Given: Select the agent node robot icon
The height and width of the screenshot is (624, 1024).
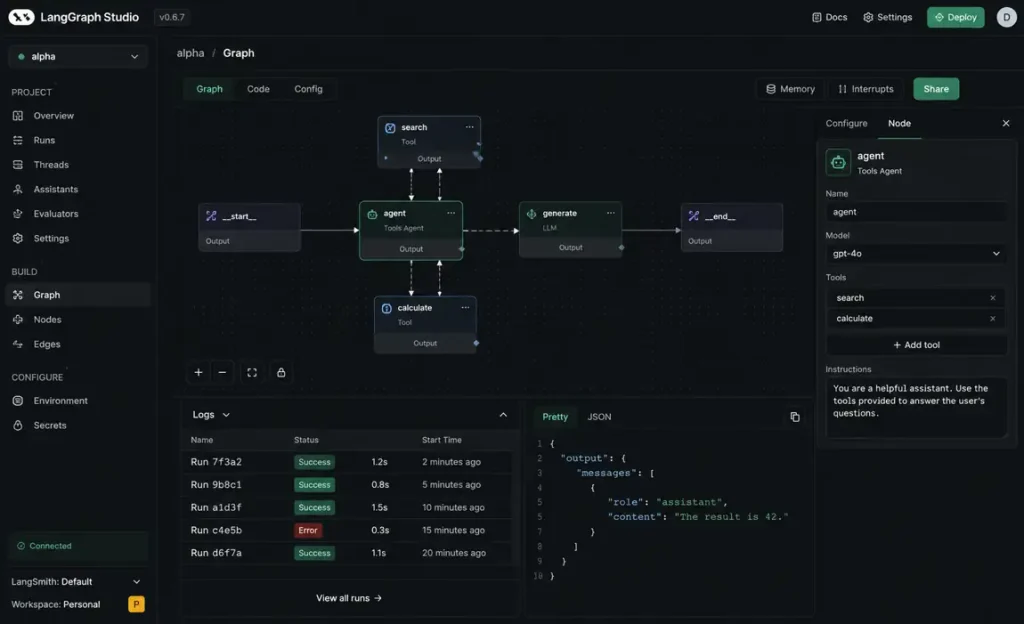Looking at the screenshot, I should (372, 214).
